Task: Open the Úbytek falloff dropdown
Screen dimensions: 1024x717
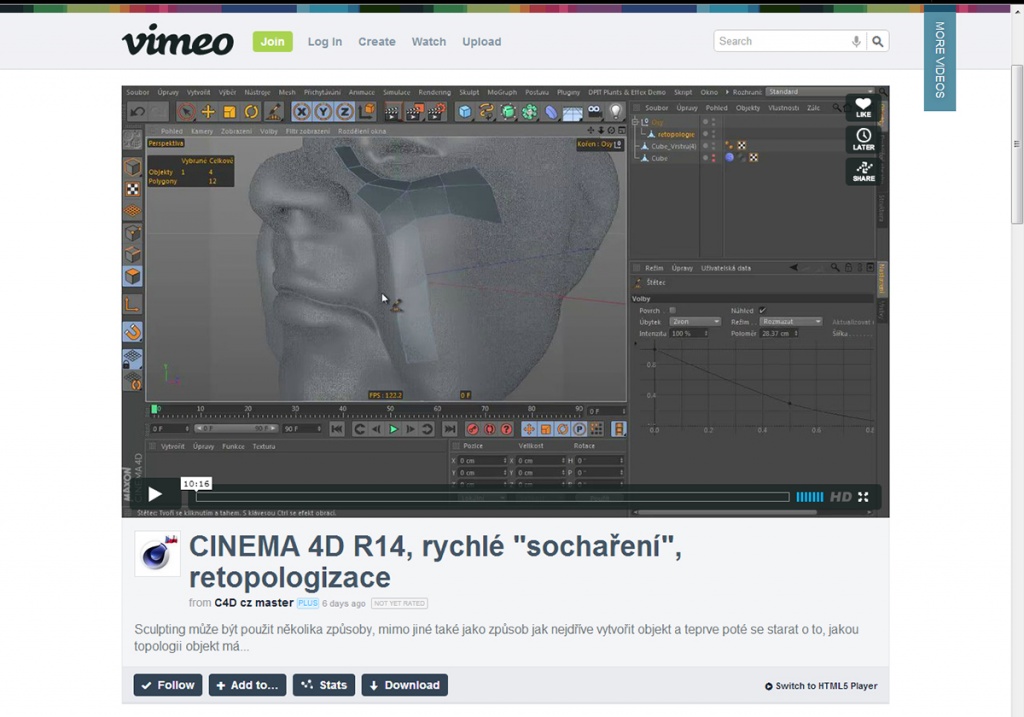Action: tap(695, 322)
